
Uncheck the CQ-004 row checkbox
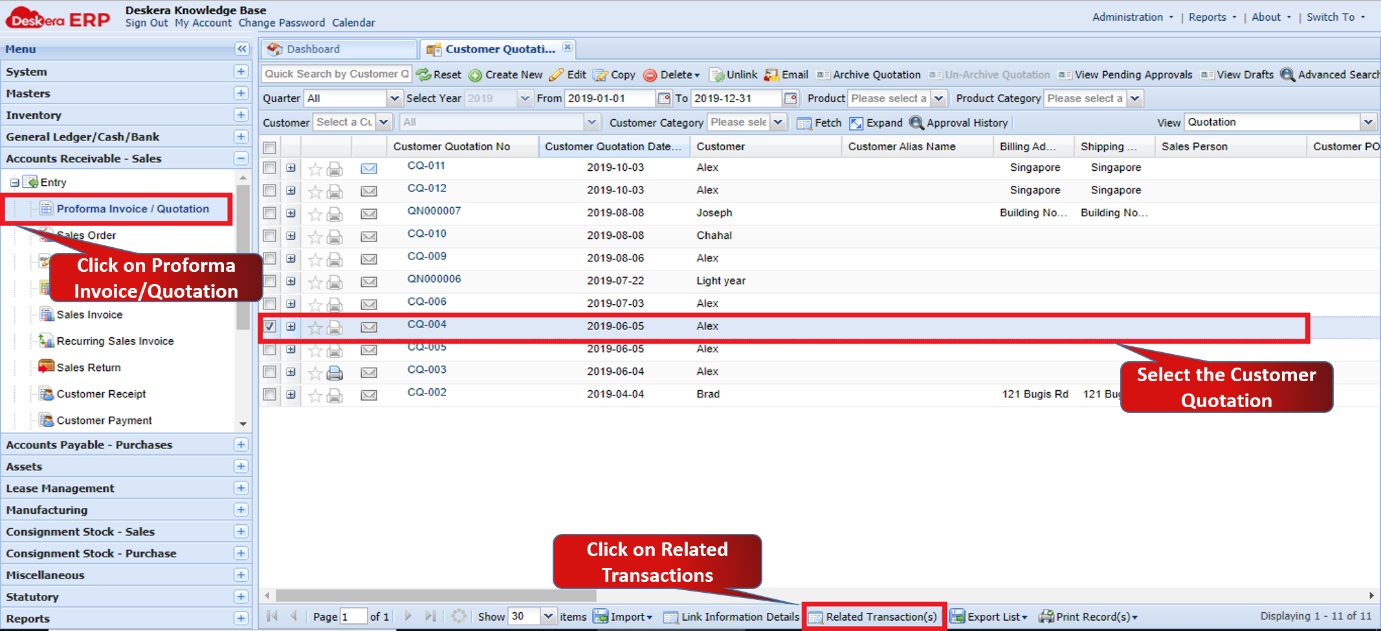coord(269,326)
